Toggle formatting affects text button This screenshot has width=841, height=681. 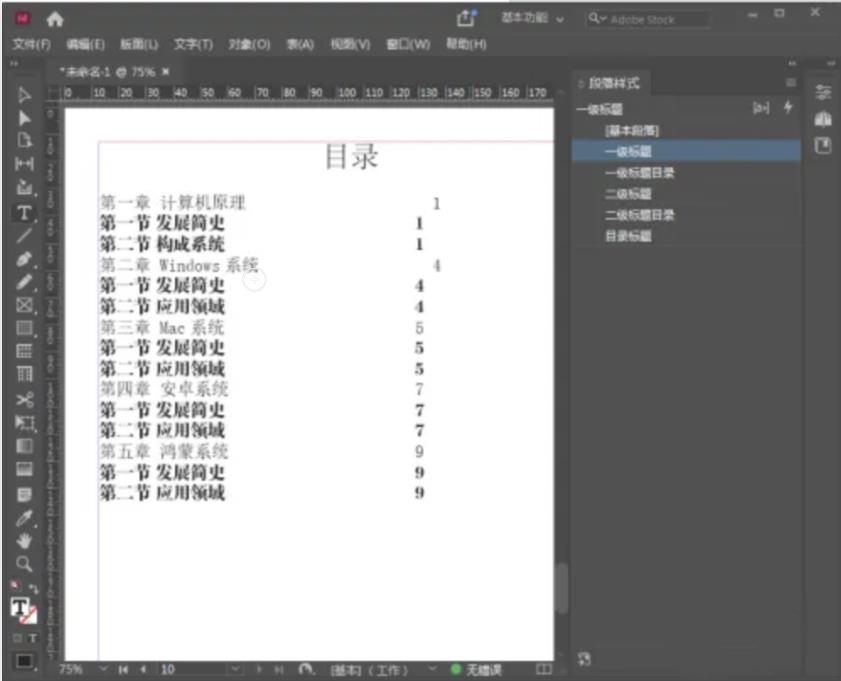pyautogui.click(x=33, y=637)
